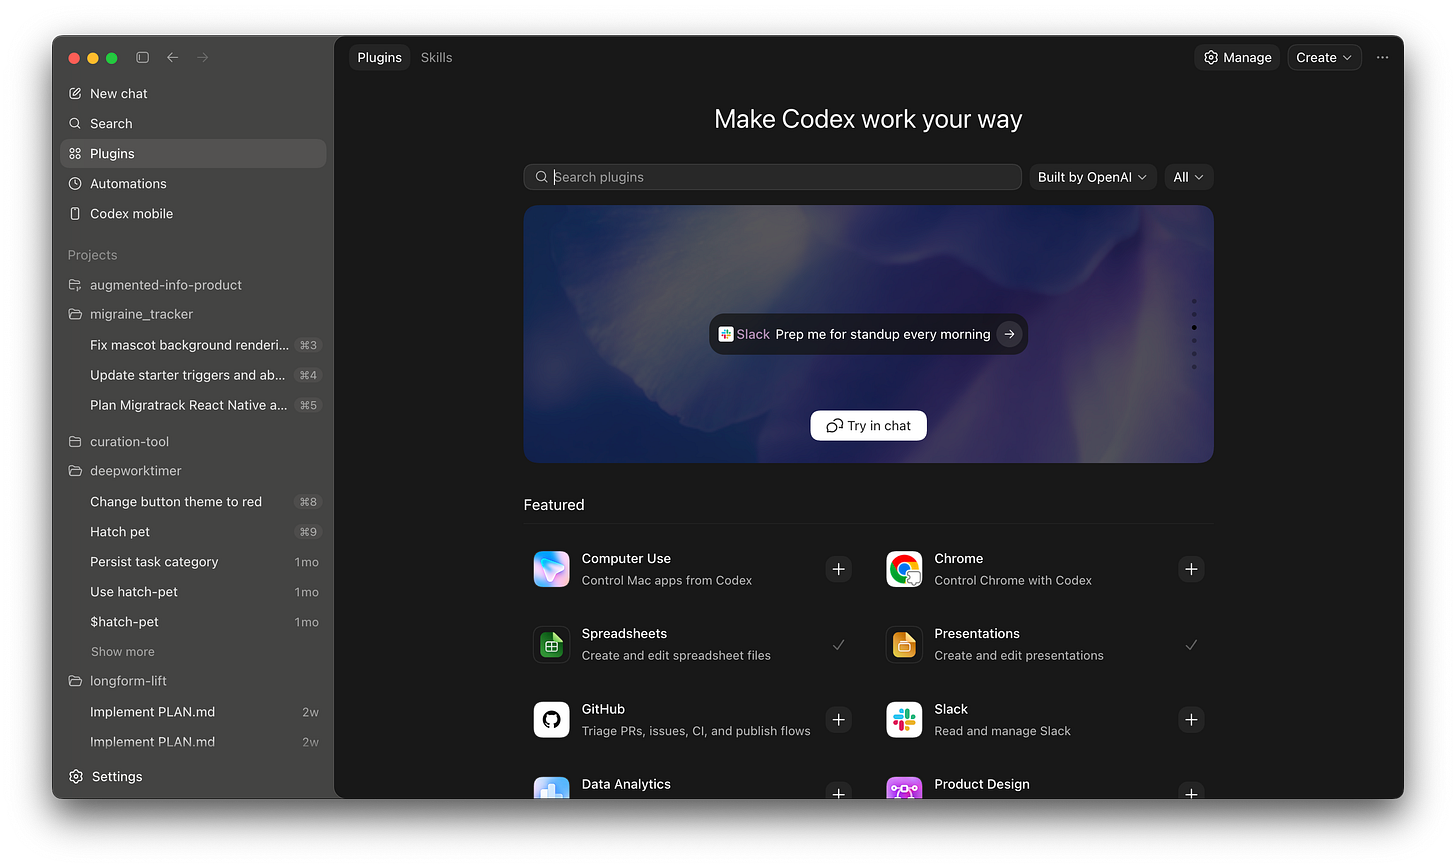
Task: Switch to the Skills tab
Action: [436, 58]
